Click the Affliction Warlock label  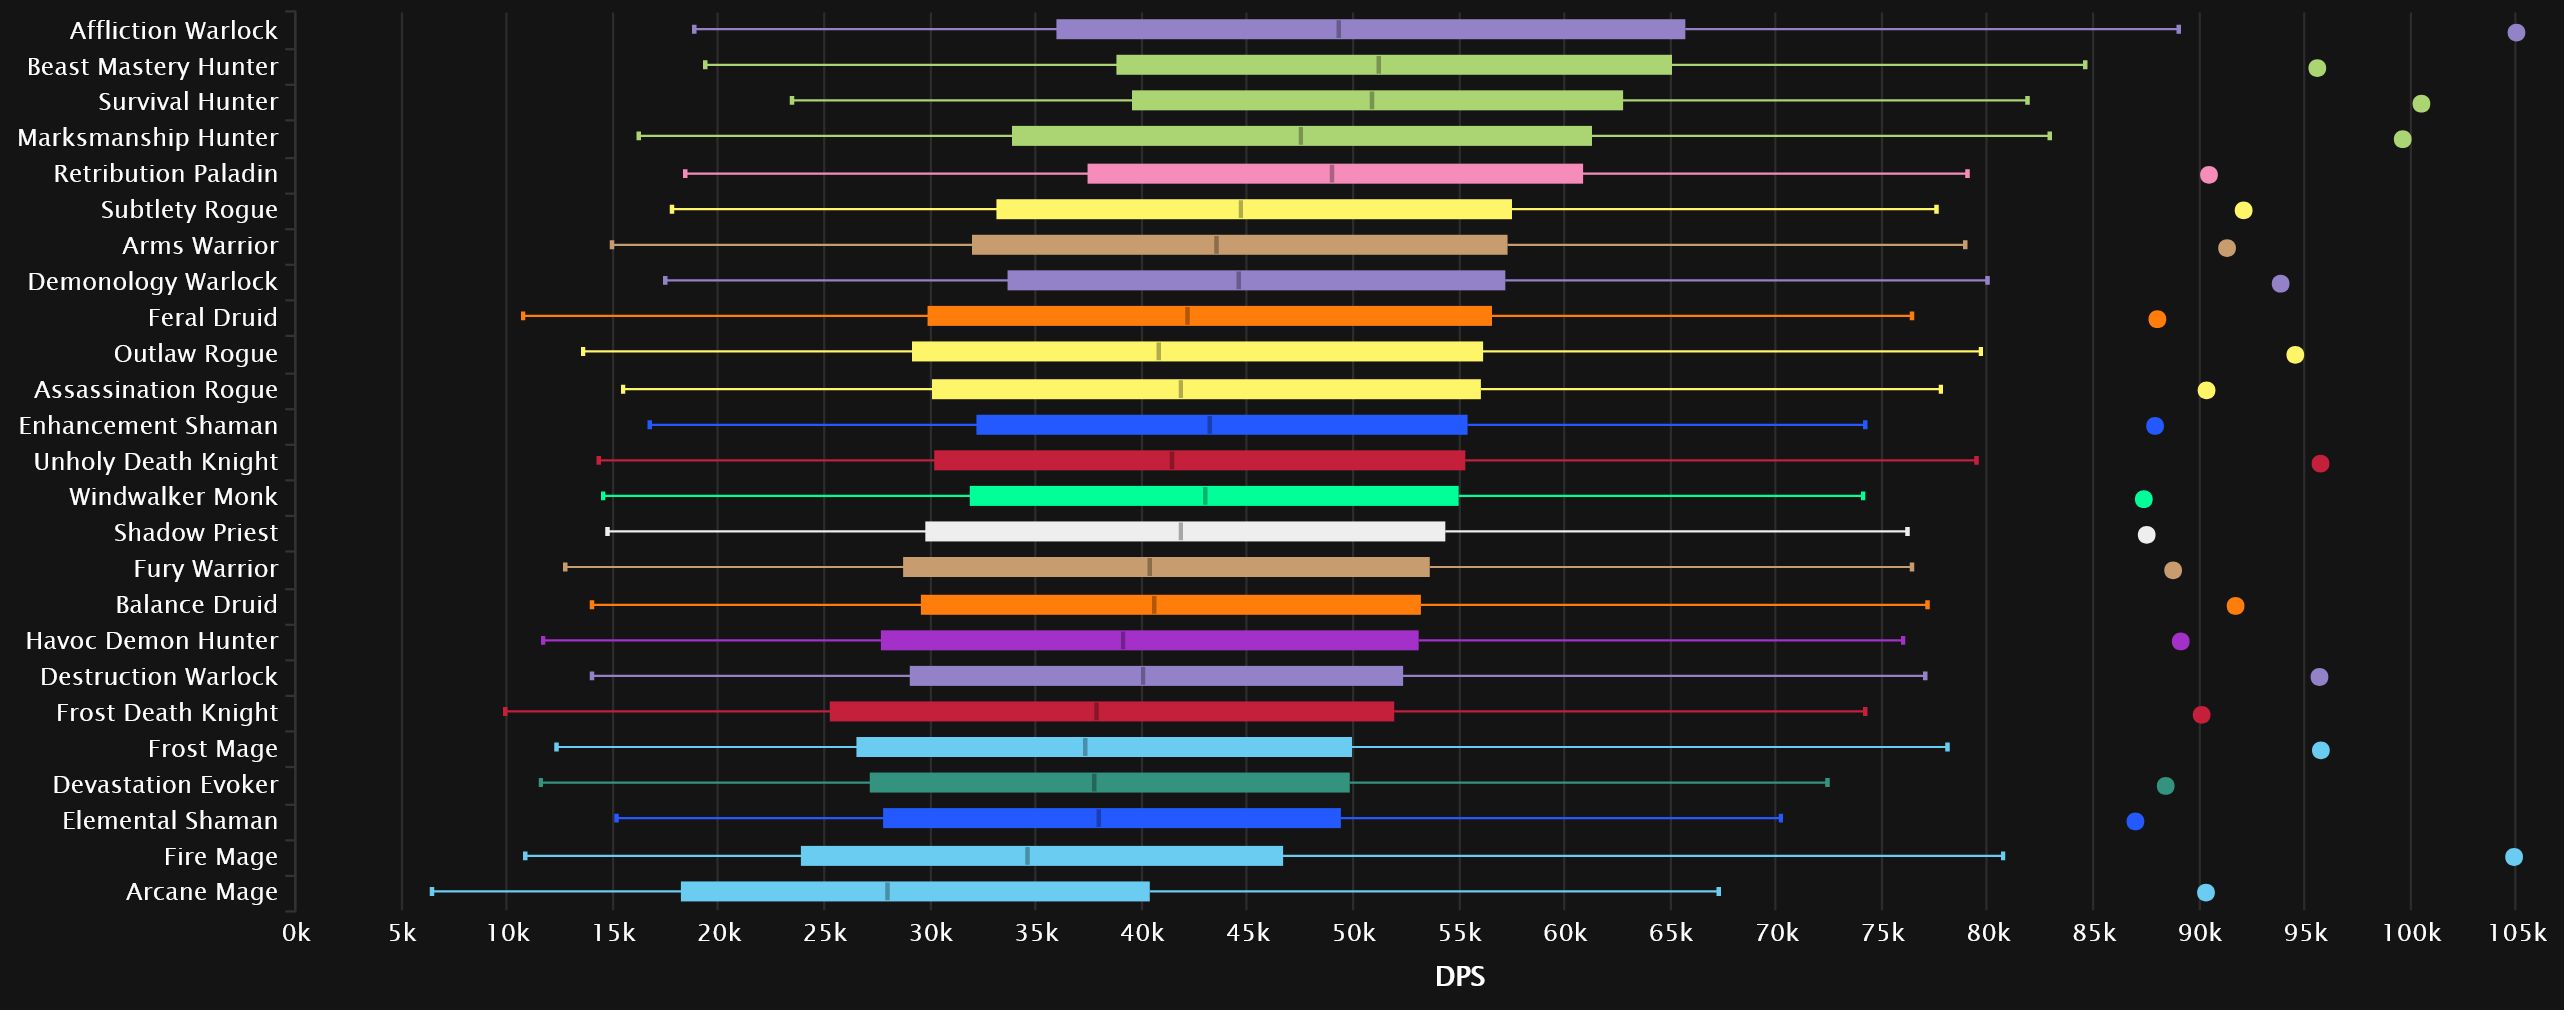(x=173, y=30)
